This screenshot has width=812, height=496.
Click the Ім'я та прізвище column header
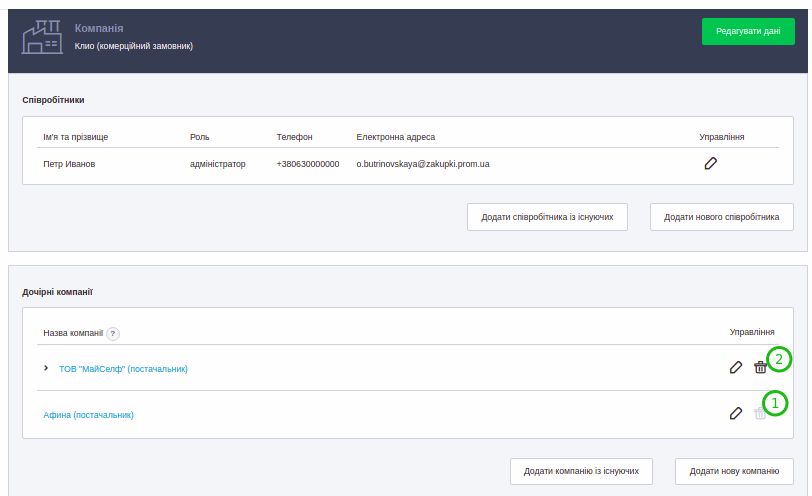click(76, 137)
